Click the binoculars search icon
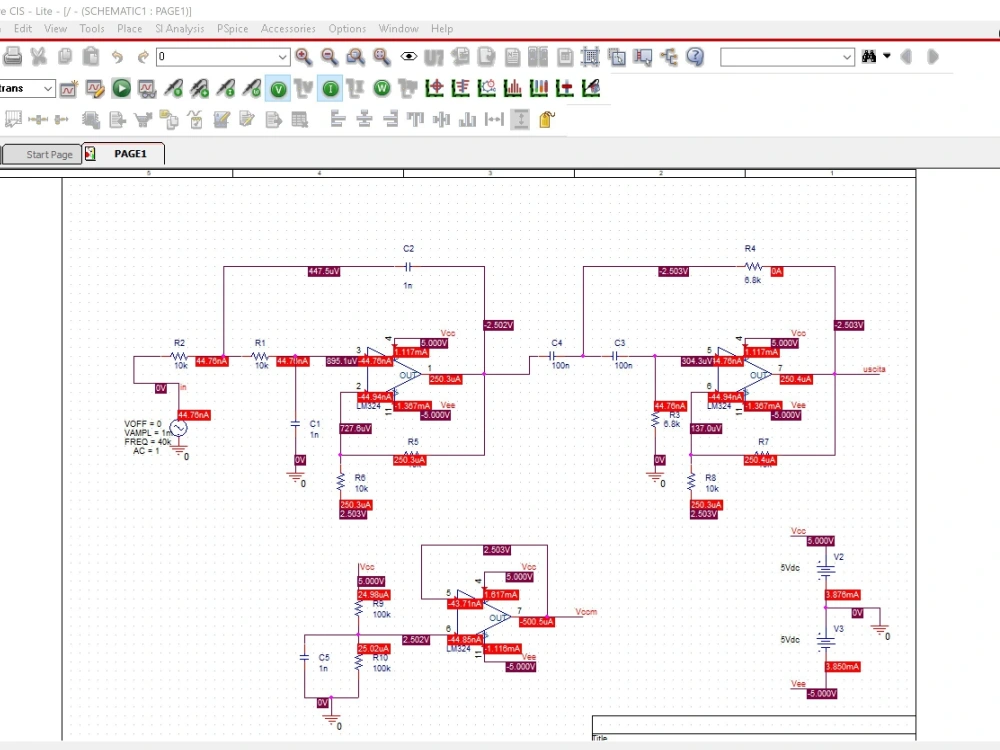Viewport: 1000px width, 750px height. (x=869, y=57)
